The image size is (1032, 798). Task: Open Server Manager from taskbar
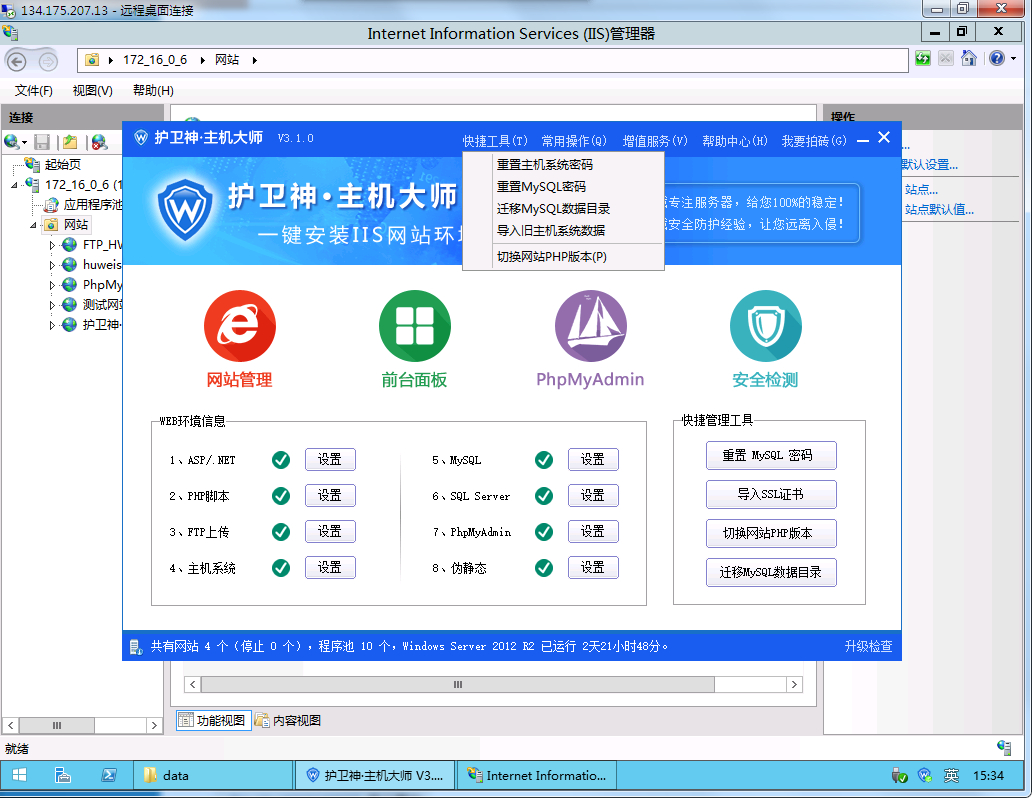[x=63, y=775]
